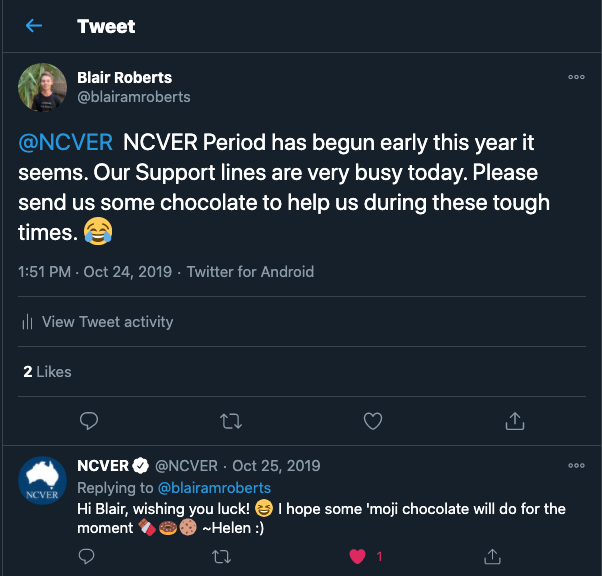Like Blair Roberts' main tweet
Viewport: 602px width, 576px height.
372,421
